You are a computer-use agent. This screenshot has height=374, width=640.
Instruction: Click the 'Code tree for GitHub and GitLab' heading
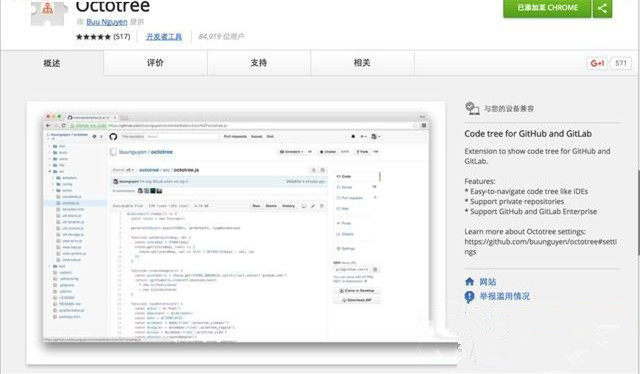[x=528, y=134]
